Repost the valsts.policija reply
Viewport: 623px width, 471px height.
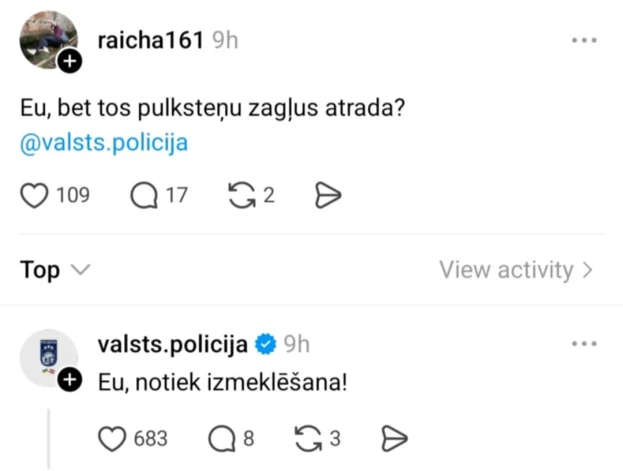tap(309, 438)
